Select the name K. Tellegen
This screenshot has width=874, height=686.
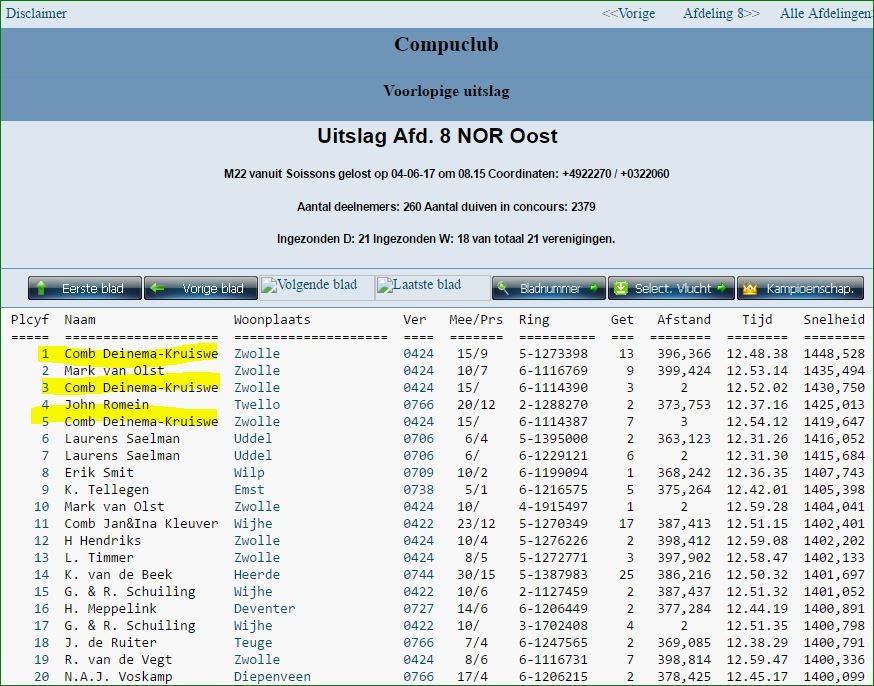[x=106, y=490]
